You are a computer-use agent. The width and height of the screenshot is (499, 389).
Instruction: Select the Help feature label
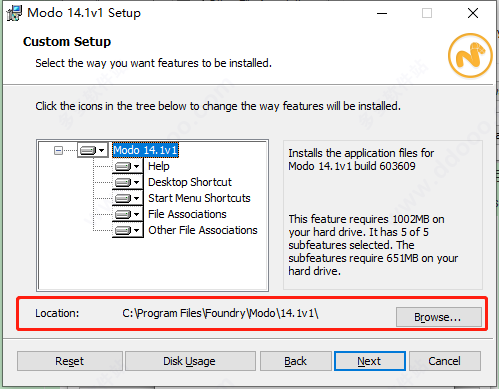point(159,166)
